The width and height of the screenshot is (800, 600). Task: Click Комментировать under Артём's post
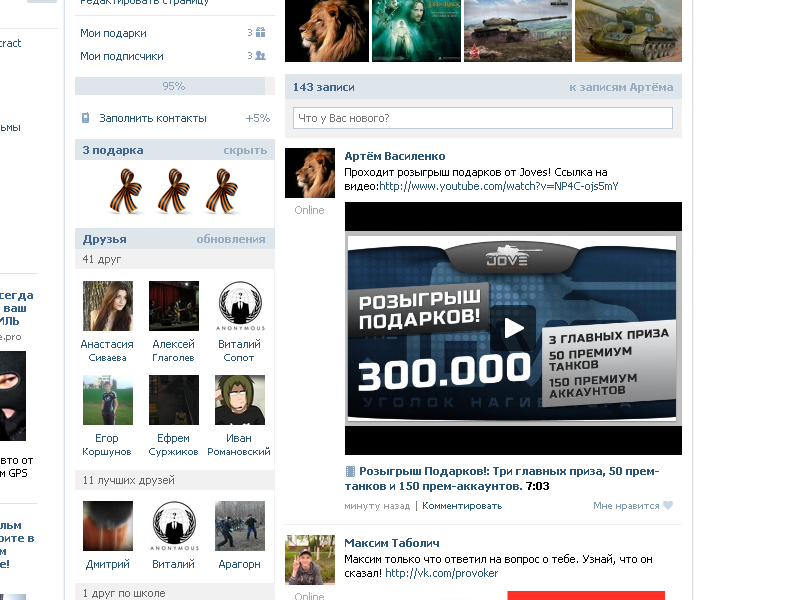(462, 506)
